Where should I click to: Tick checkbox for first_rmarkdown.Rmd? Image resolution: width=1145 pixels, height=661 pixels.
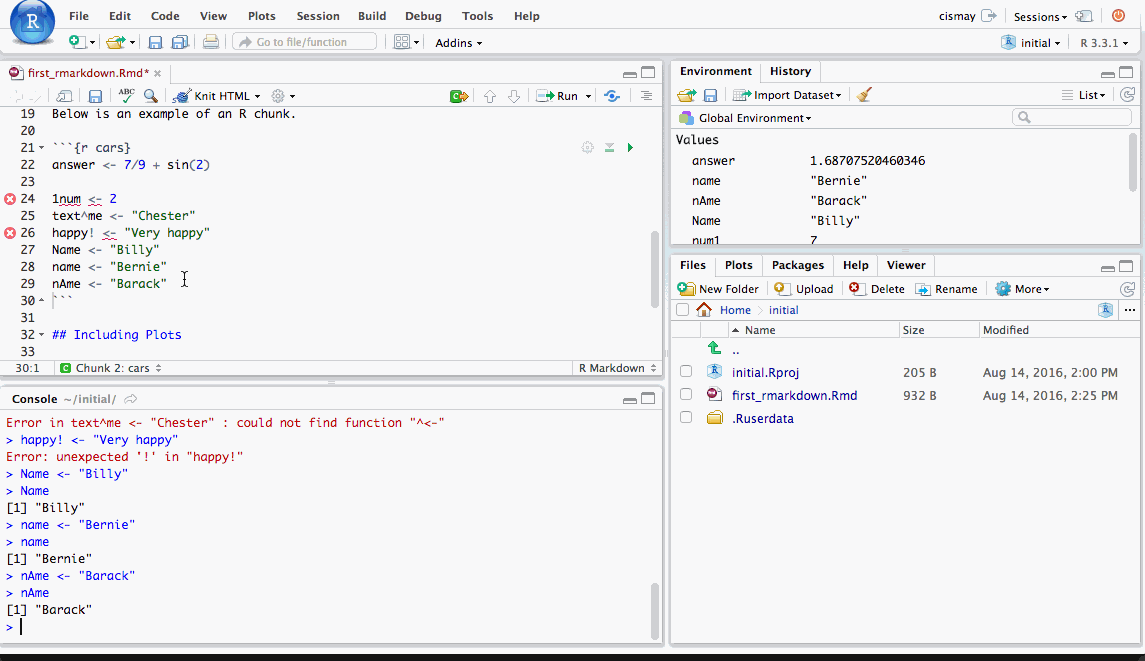coord(686,394)
